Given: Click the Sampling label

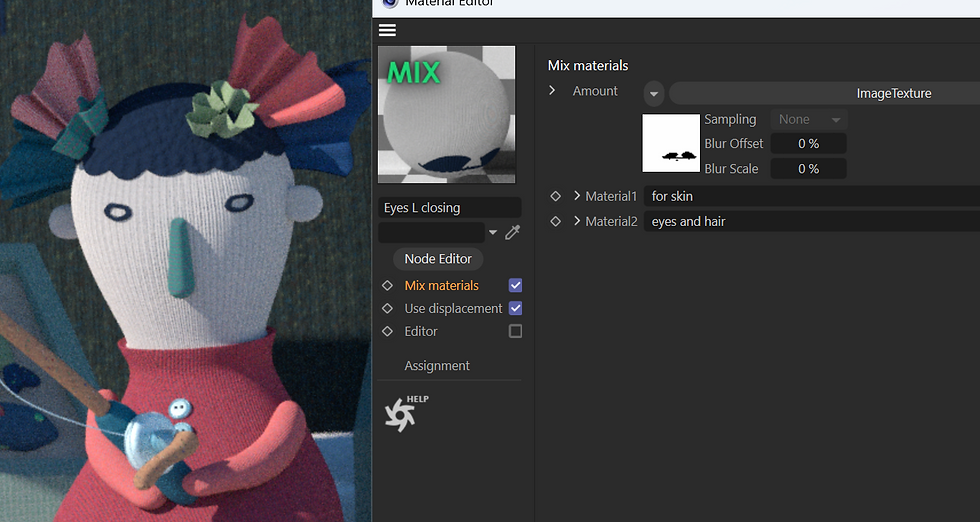Looking at the screenshot, I should (x=730, y=119).
